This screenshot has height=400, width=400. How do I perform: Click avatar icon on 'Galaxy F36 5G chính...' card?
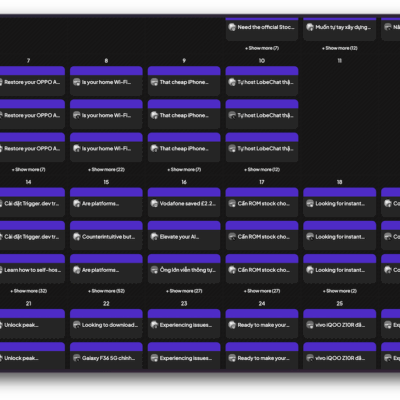point(77,358)
